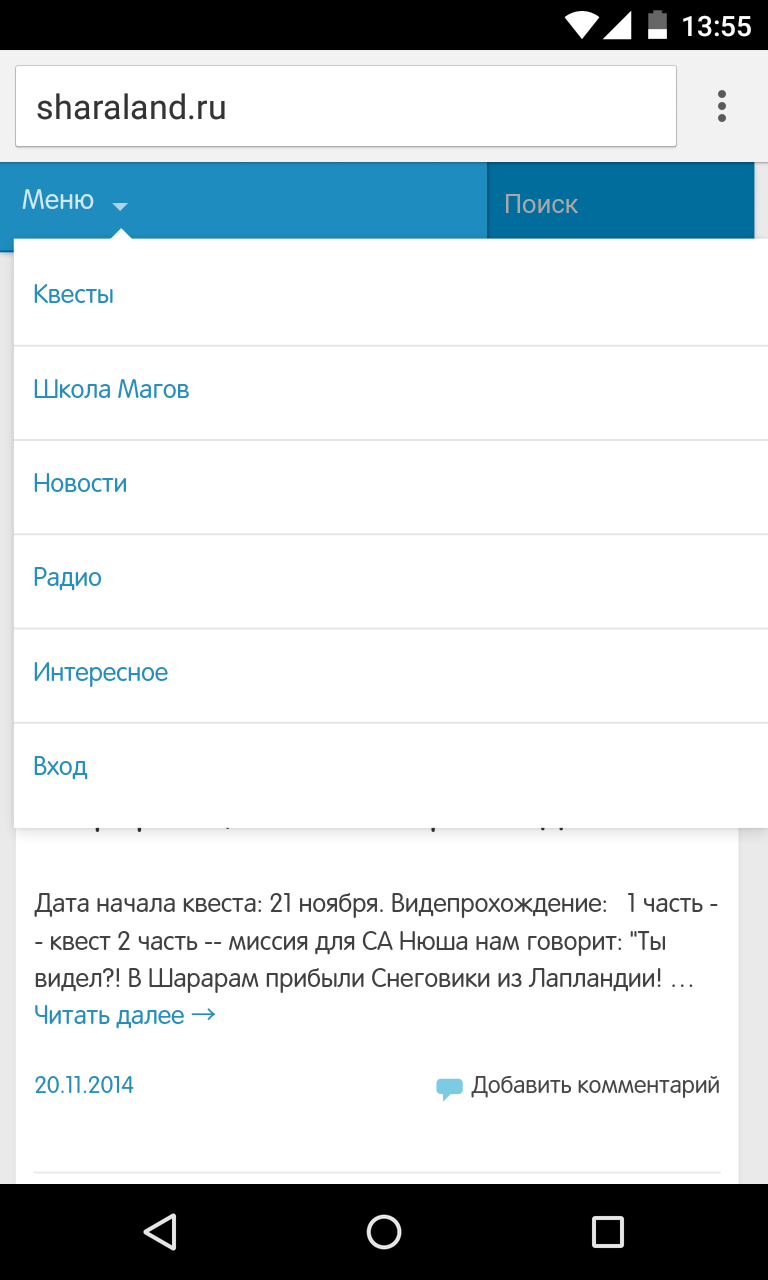Open the Интересное menu entry

tap(100, 672)
